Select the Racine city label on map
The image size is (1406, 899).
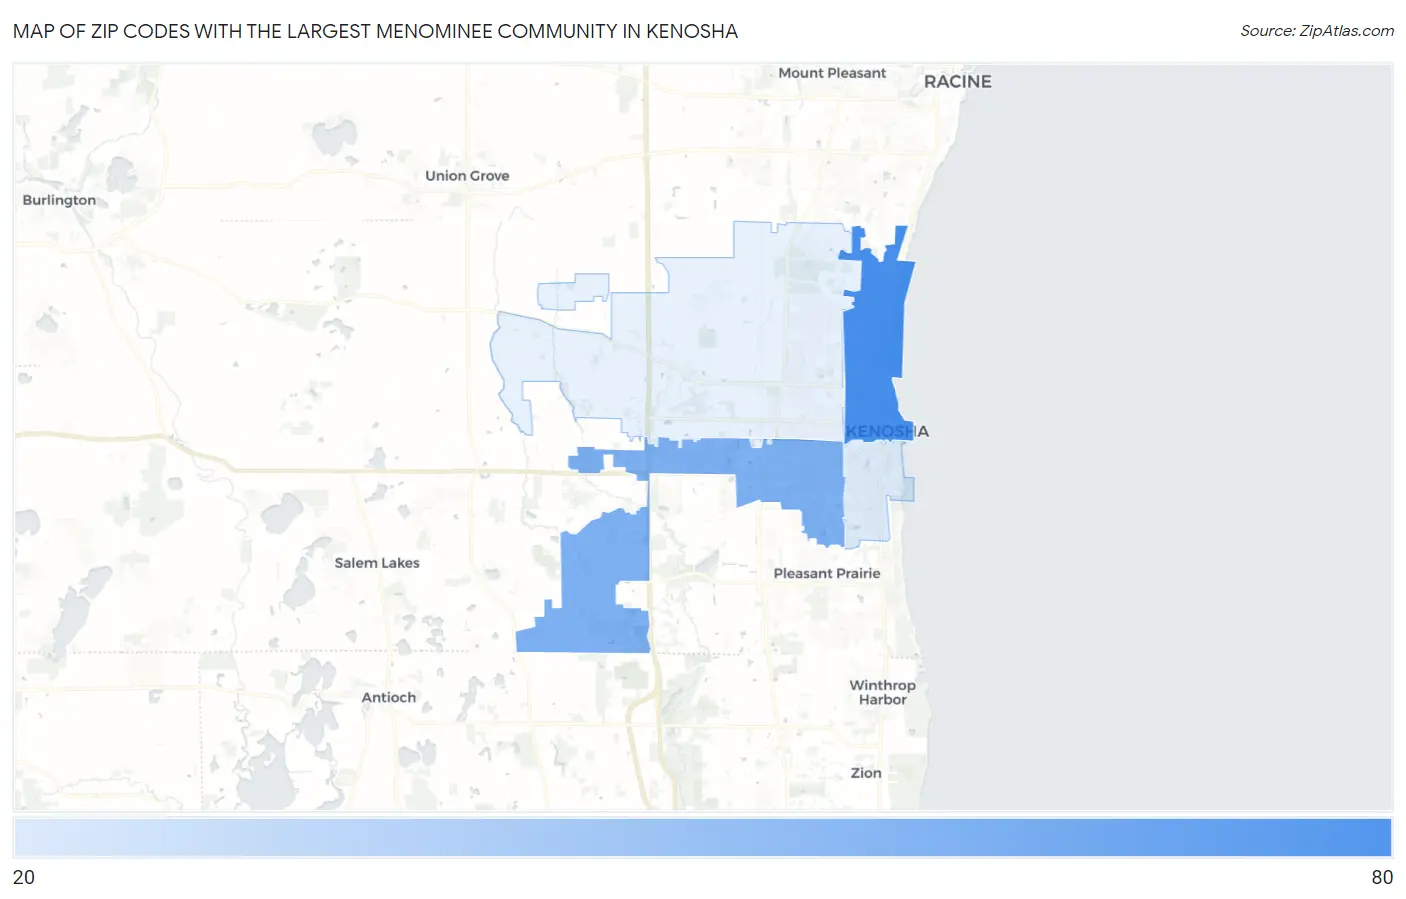tap(957, 82)
